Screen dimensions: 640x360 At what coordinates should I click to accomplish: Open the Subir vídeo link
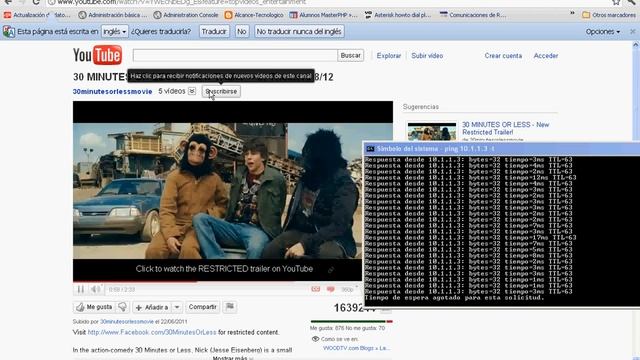pos(427,56)
